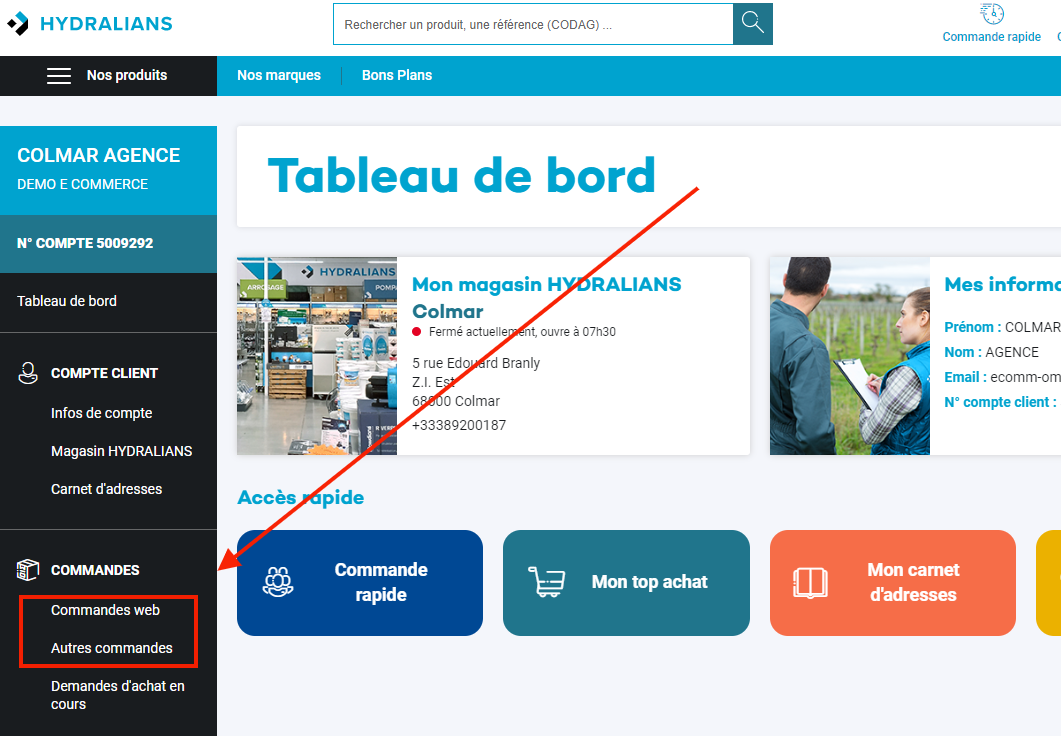This screenshot has width=1061, height=736.
Task: Click the COMMANDES section heading
Action: 95,570
